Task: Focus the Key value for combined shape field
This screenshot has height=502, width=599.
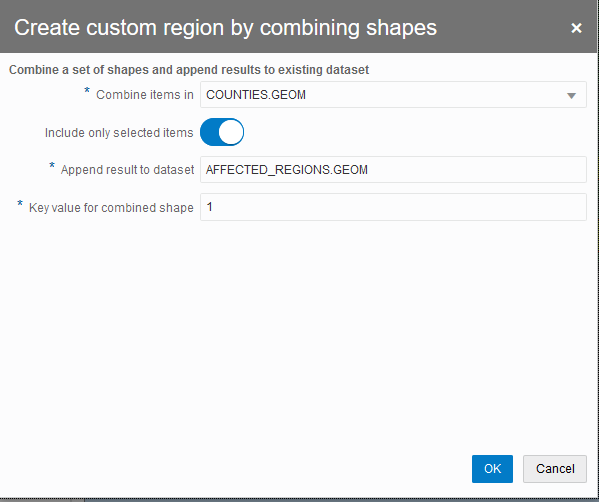Action: [x=393, y=207]
